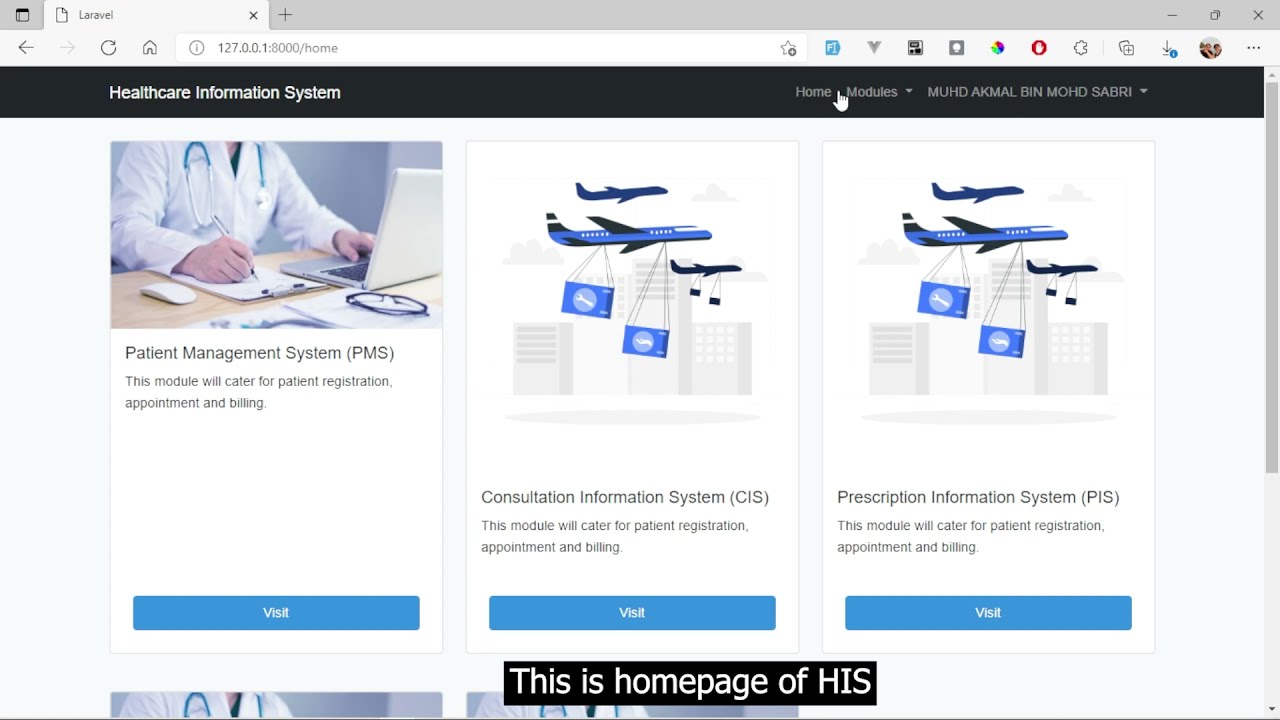Open the blue FT extension icon
The height and width of the screenshot is (720, 1280).
point(832,48)
